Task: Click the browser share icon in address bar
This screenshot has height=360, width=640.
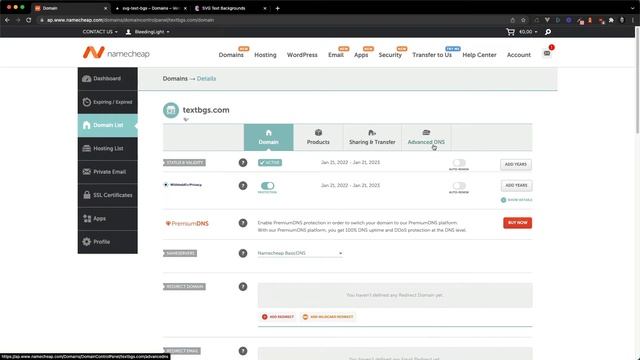Action: [513, 20]
